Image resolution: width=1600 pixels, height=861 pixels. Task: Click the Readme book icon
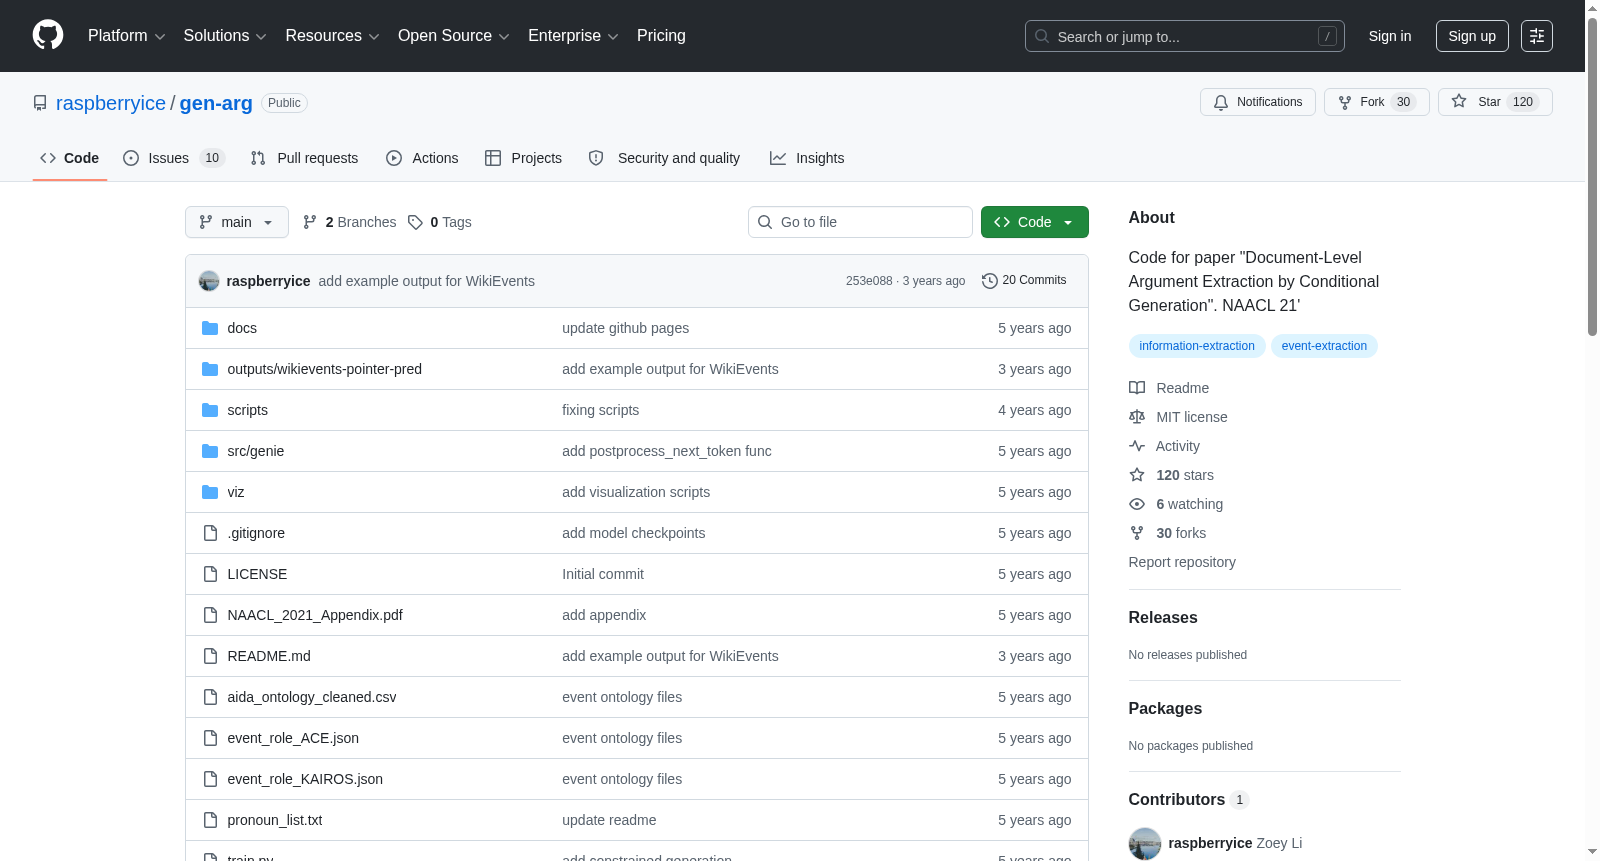pos(1137,388)
